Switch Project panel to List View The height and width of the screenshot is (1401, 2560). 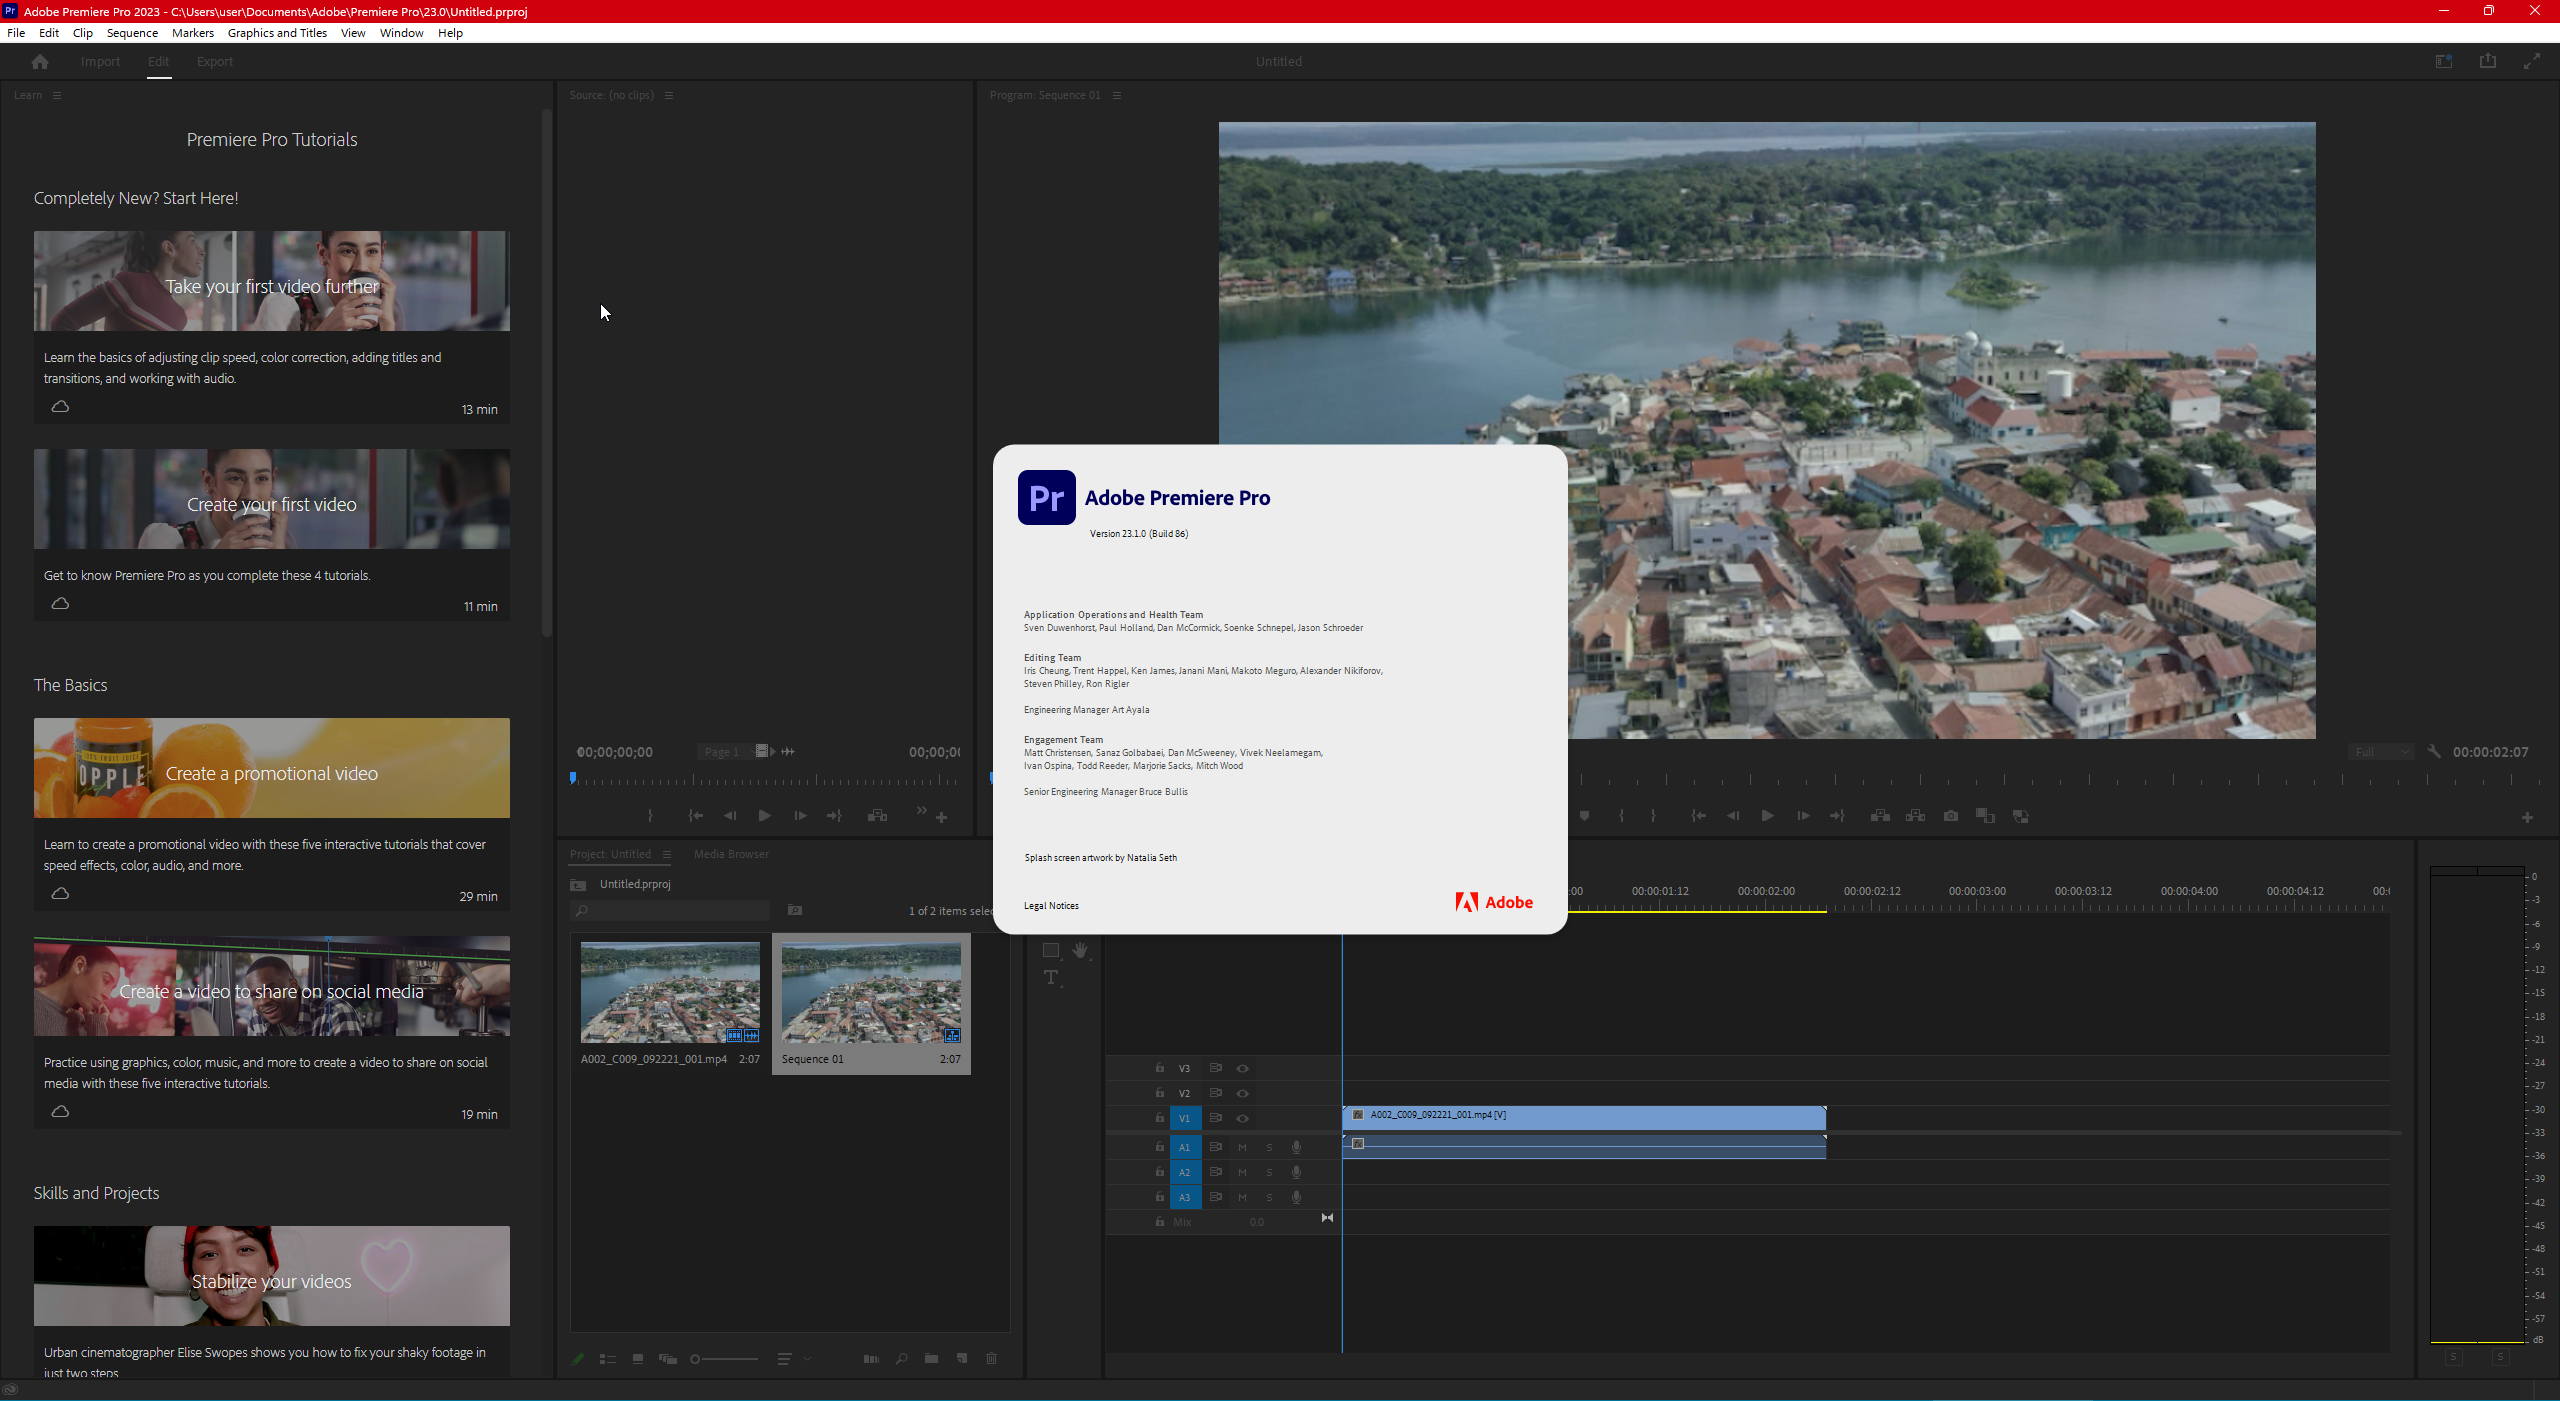(x=607, y=1359)
